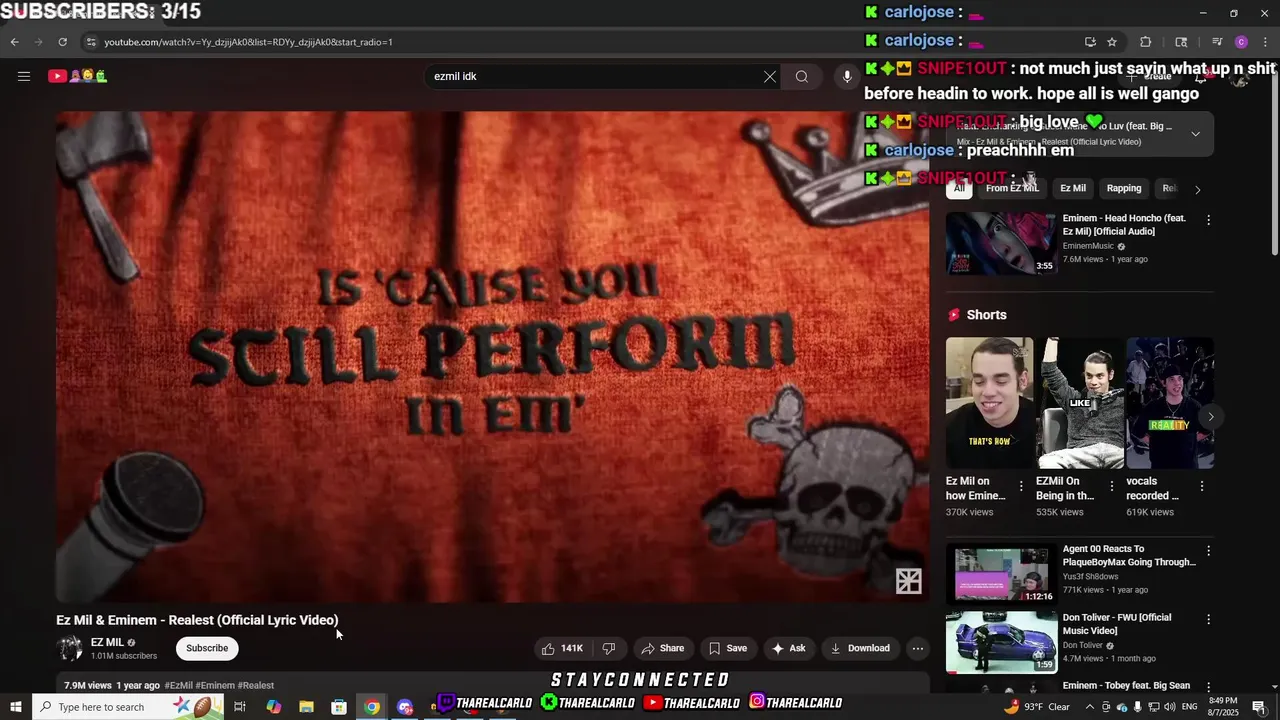
Task: Select the Rapping filter chip
Action: coord(1124,188)
